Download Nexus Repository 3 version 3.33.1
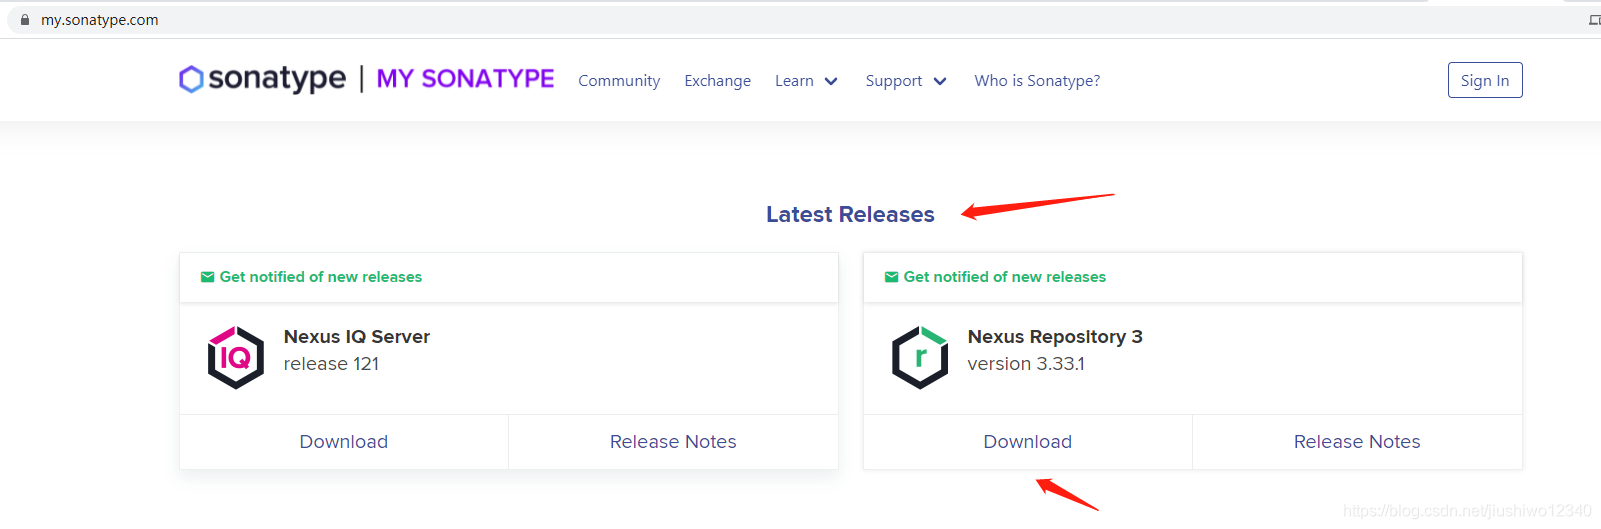The image size is (1601, 529). 1028,442
